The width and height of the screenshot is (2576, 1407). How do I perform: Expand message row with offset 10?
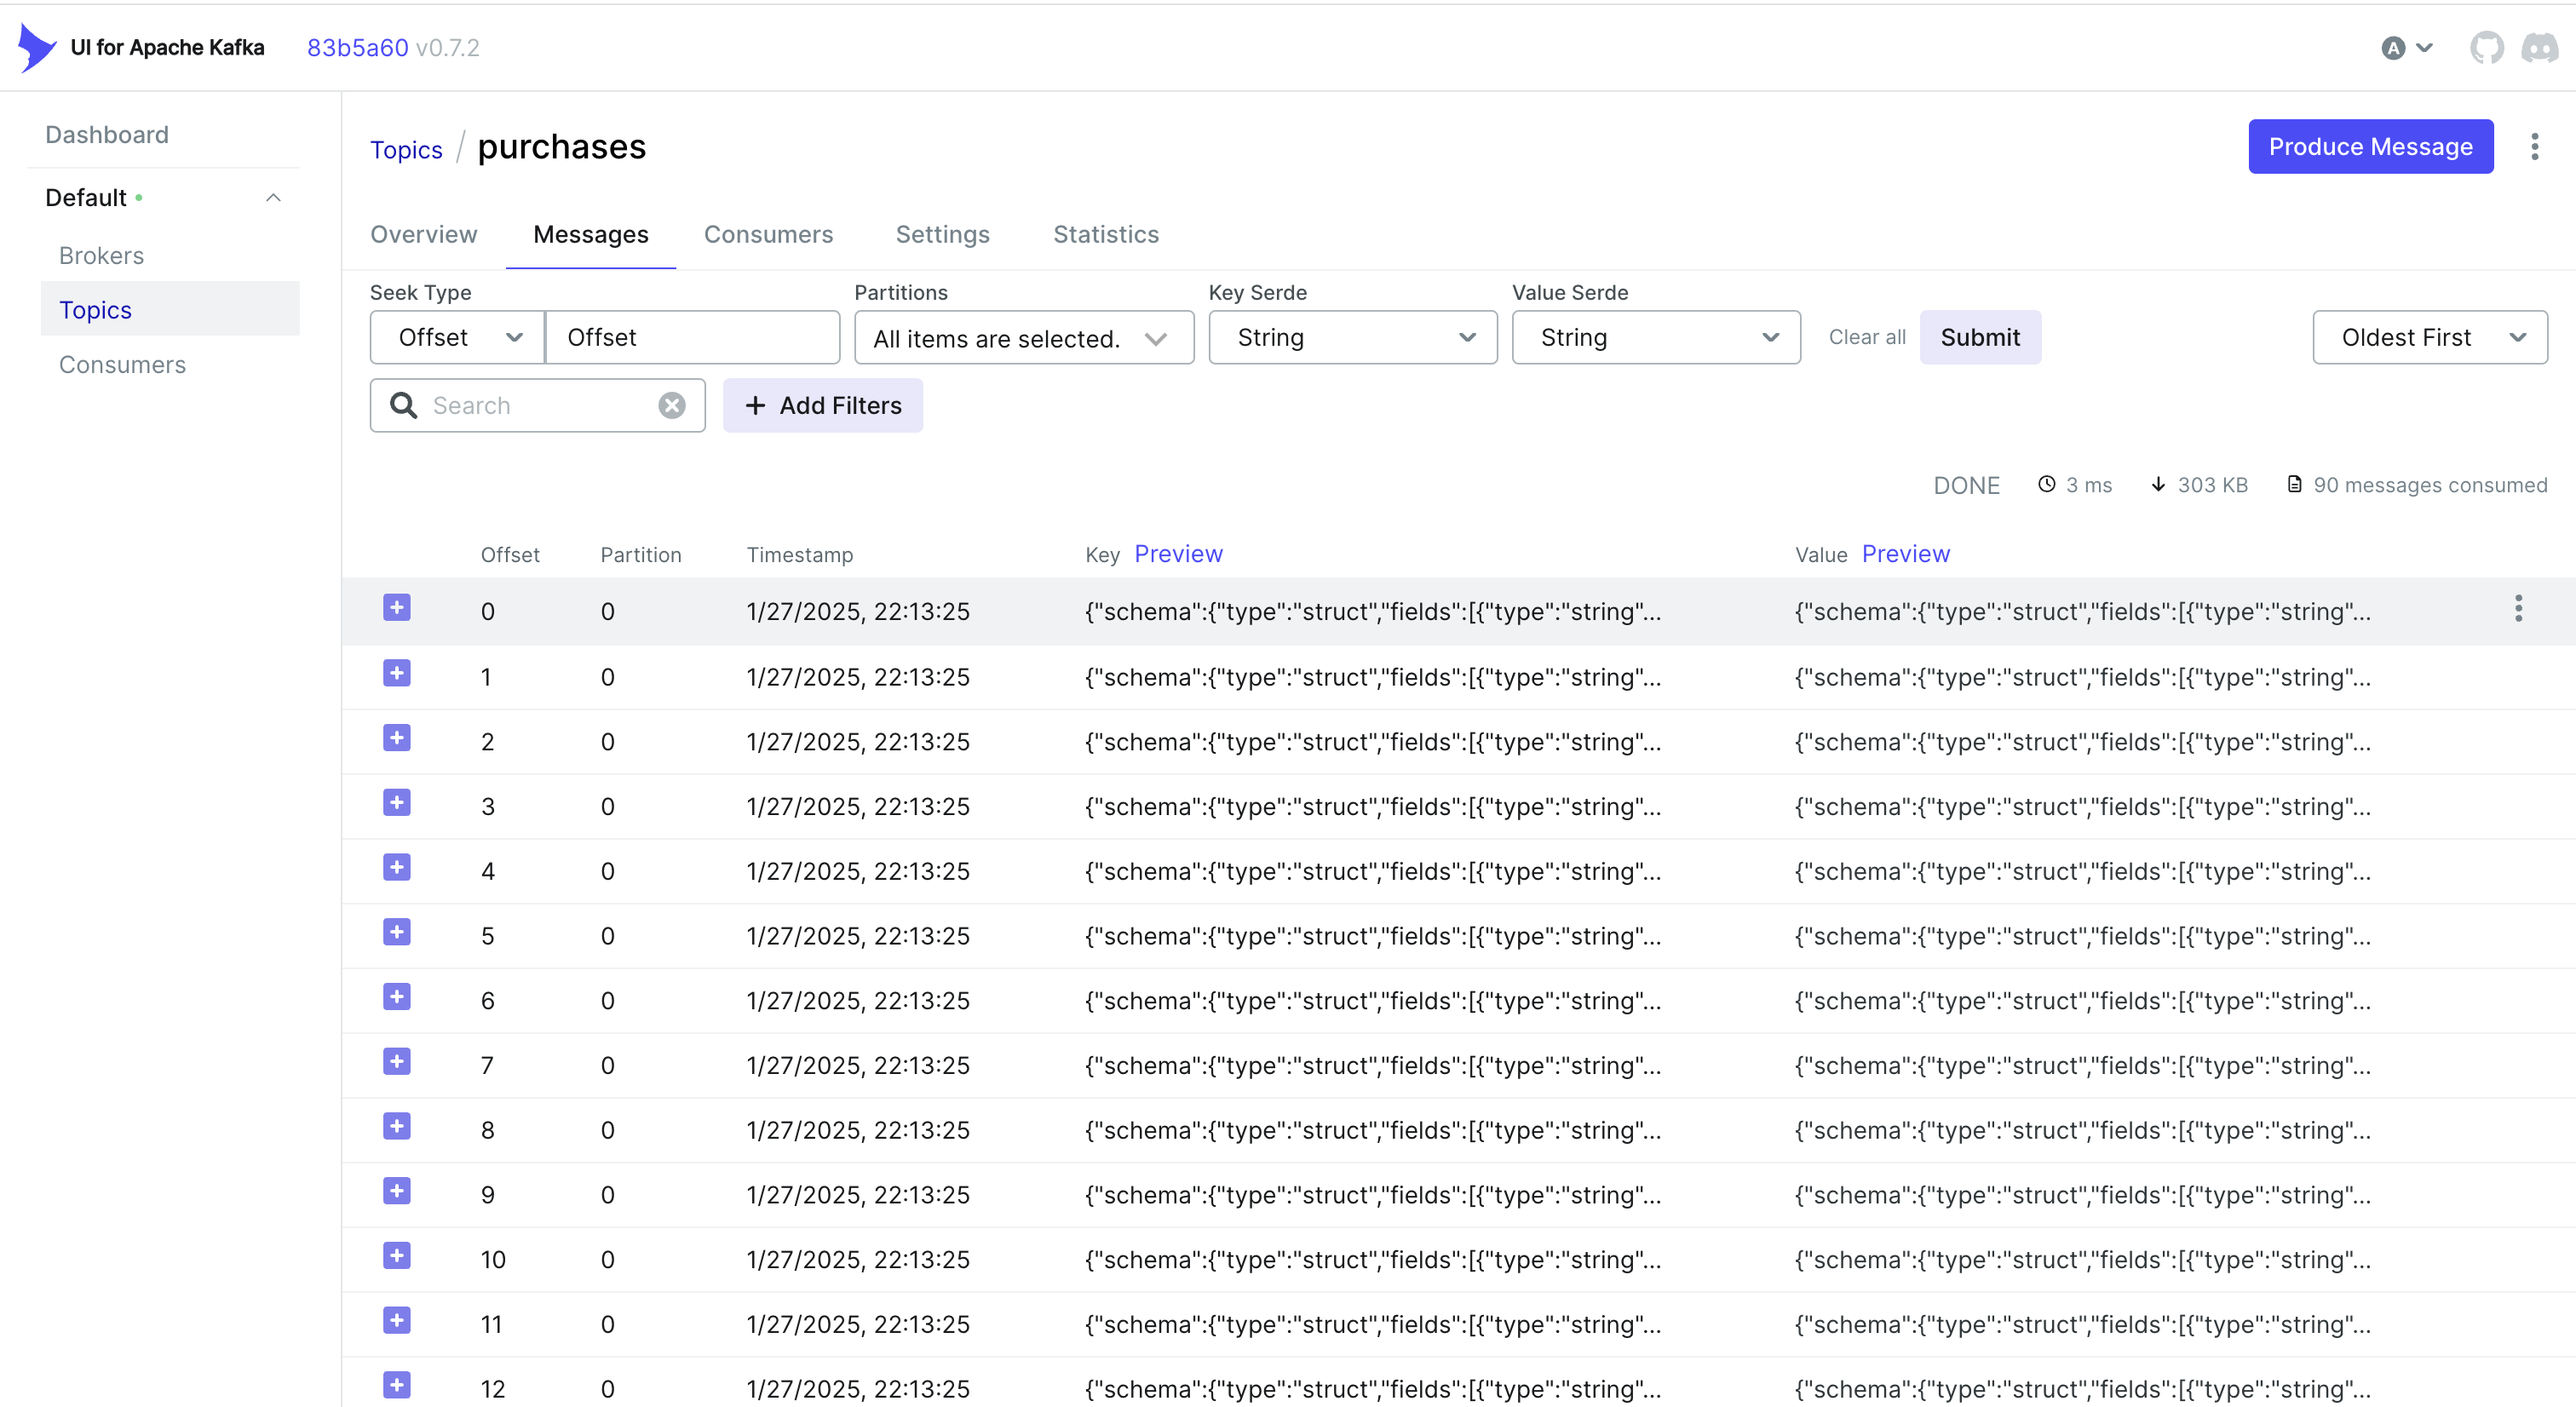(x=397, y=1256)
